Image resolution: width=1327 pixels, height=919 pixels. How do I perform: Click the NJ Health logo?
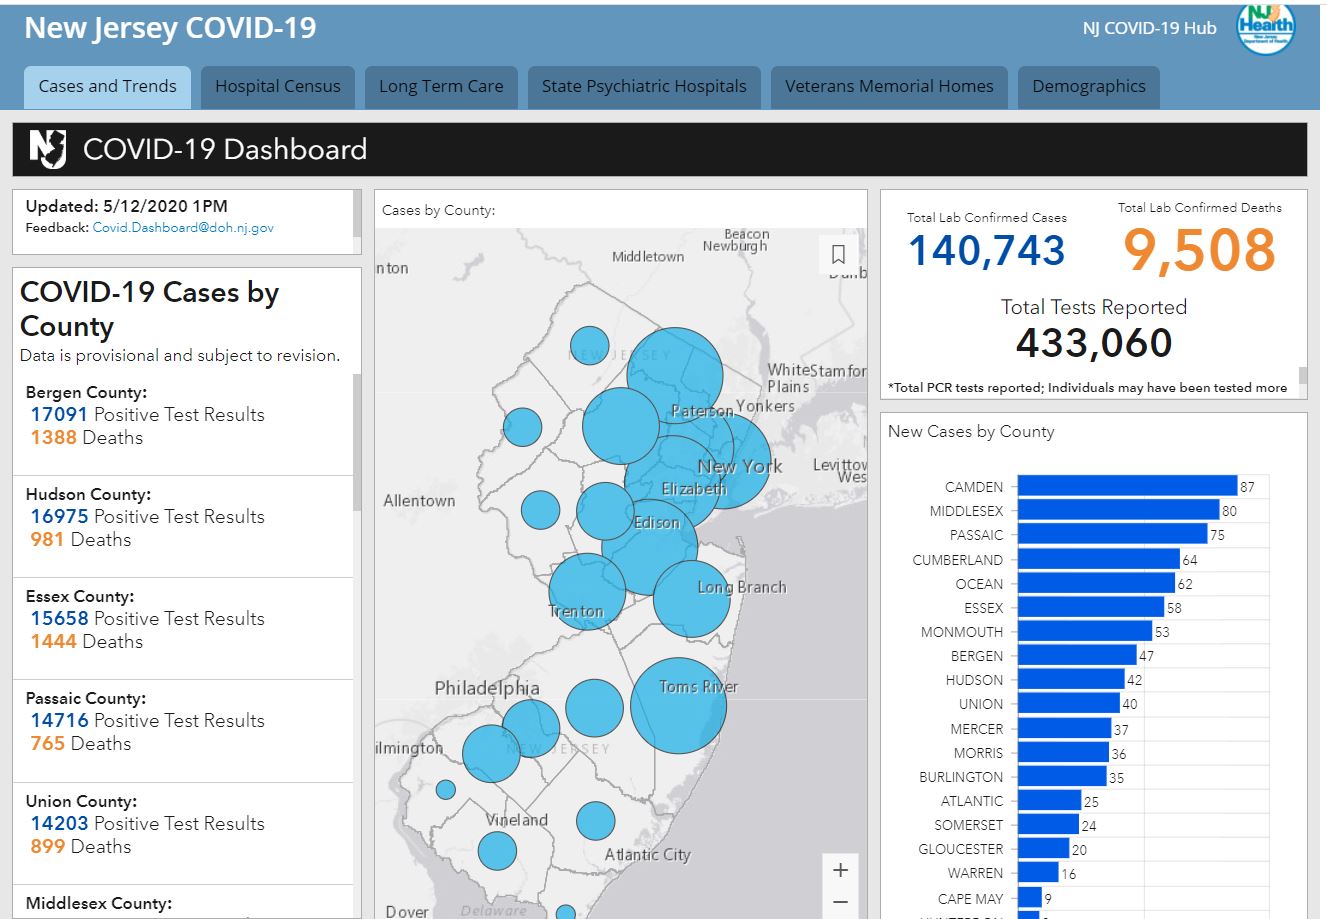pyautogui.click(x=1266, y=28)
